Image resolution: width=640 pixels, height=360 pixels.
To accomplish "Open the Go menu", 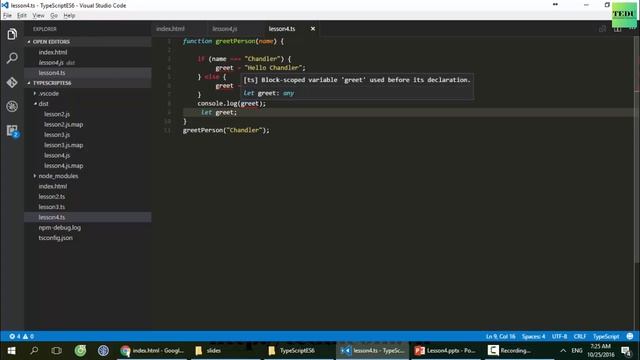I will coord(54,16).
